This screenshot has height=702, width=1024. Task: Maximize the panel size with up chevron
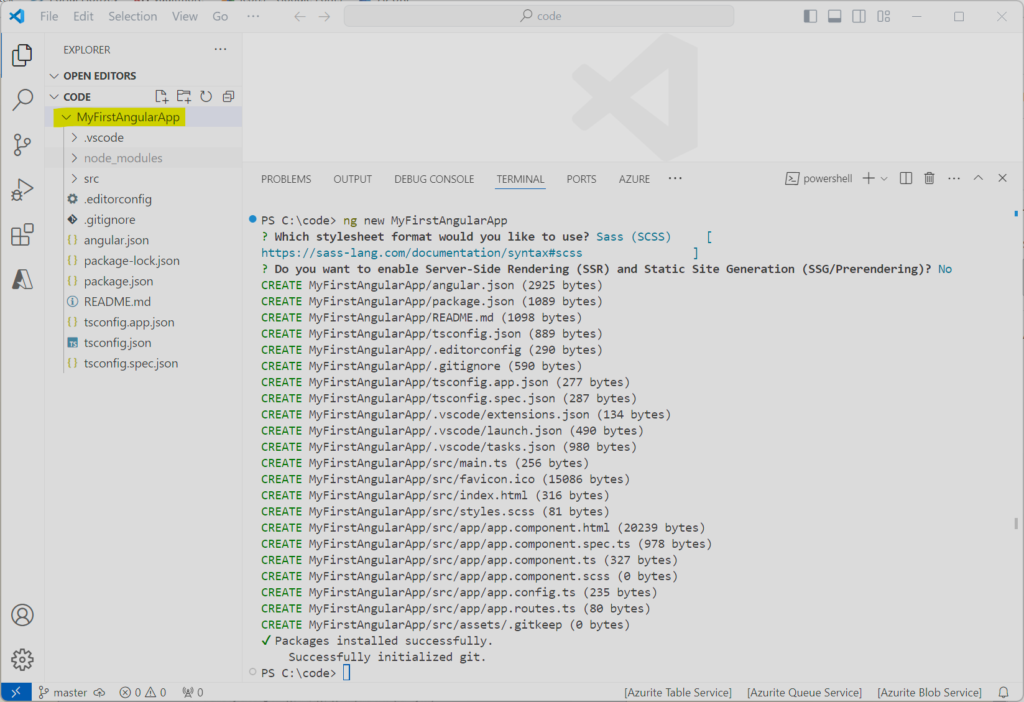click(977, 179)
